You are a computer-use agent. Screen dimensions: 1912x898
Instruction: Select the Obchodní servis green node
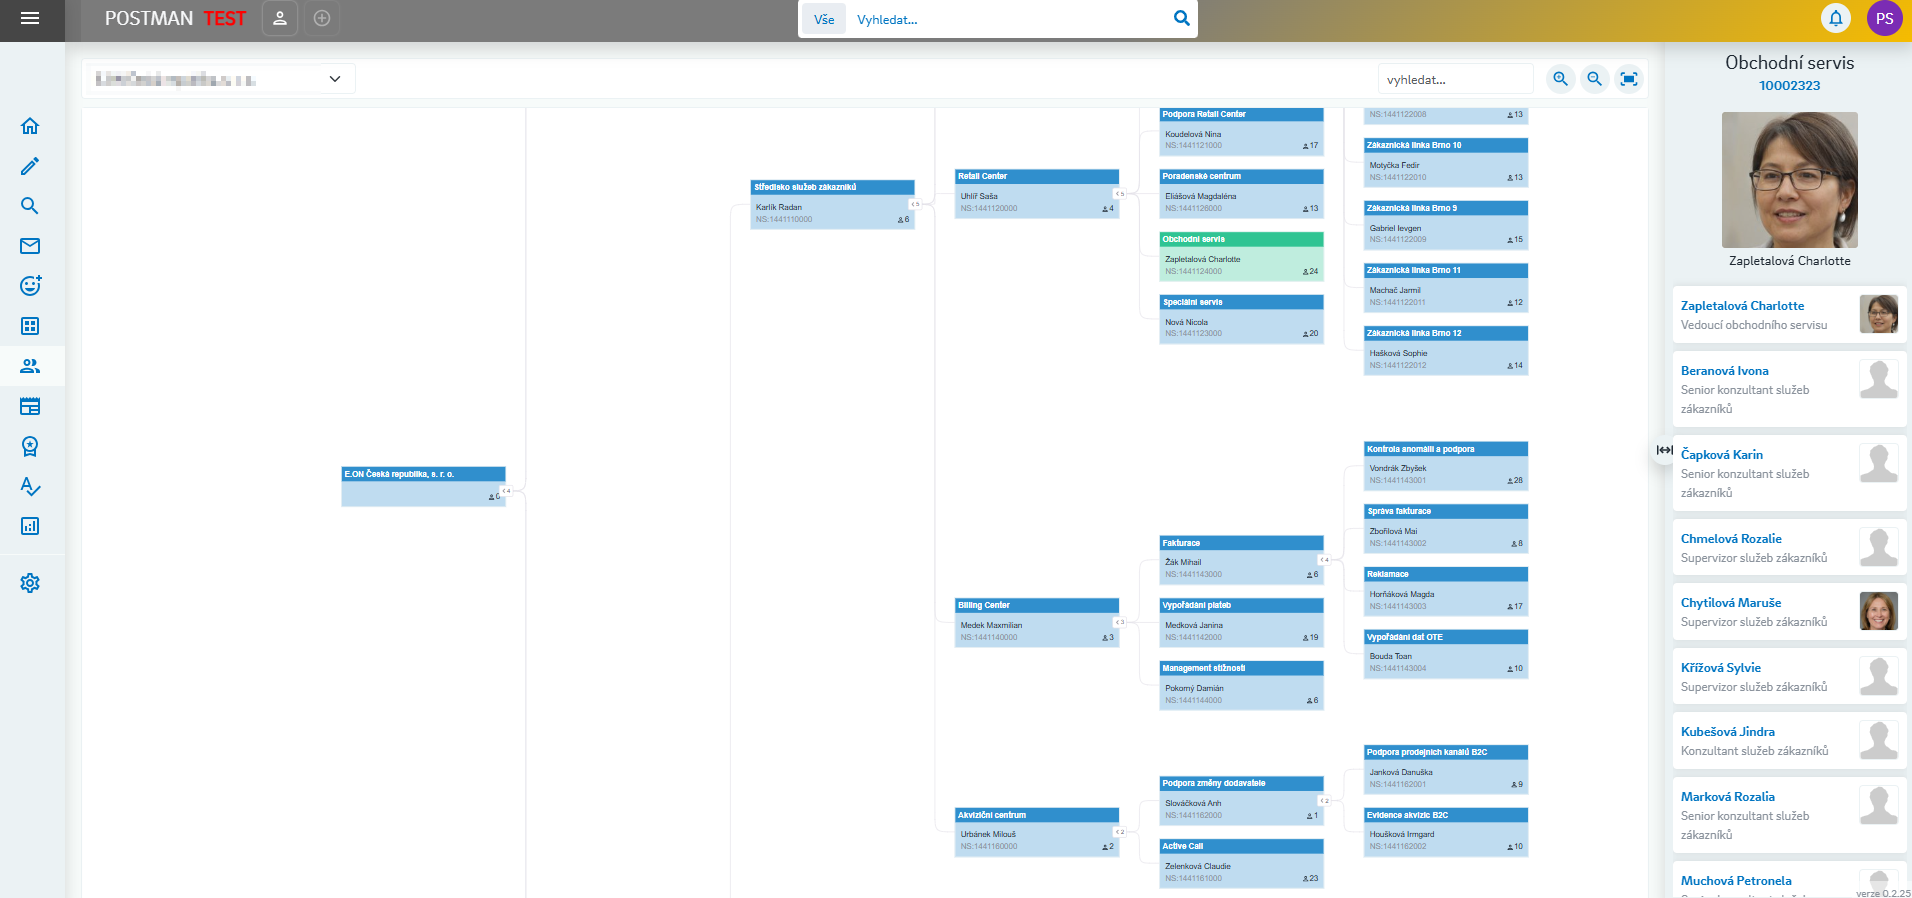1241,256
